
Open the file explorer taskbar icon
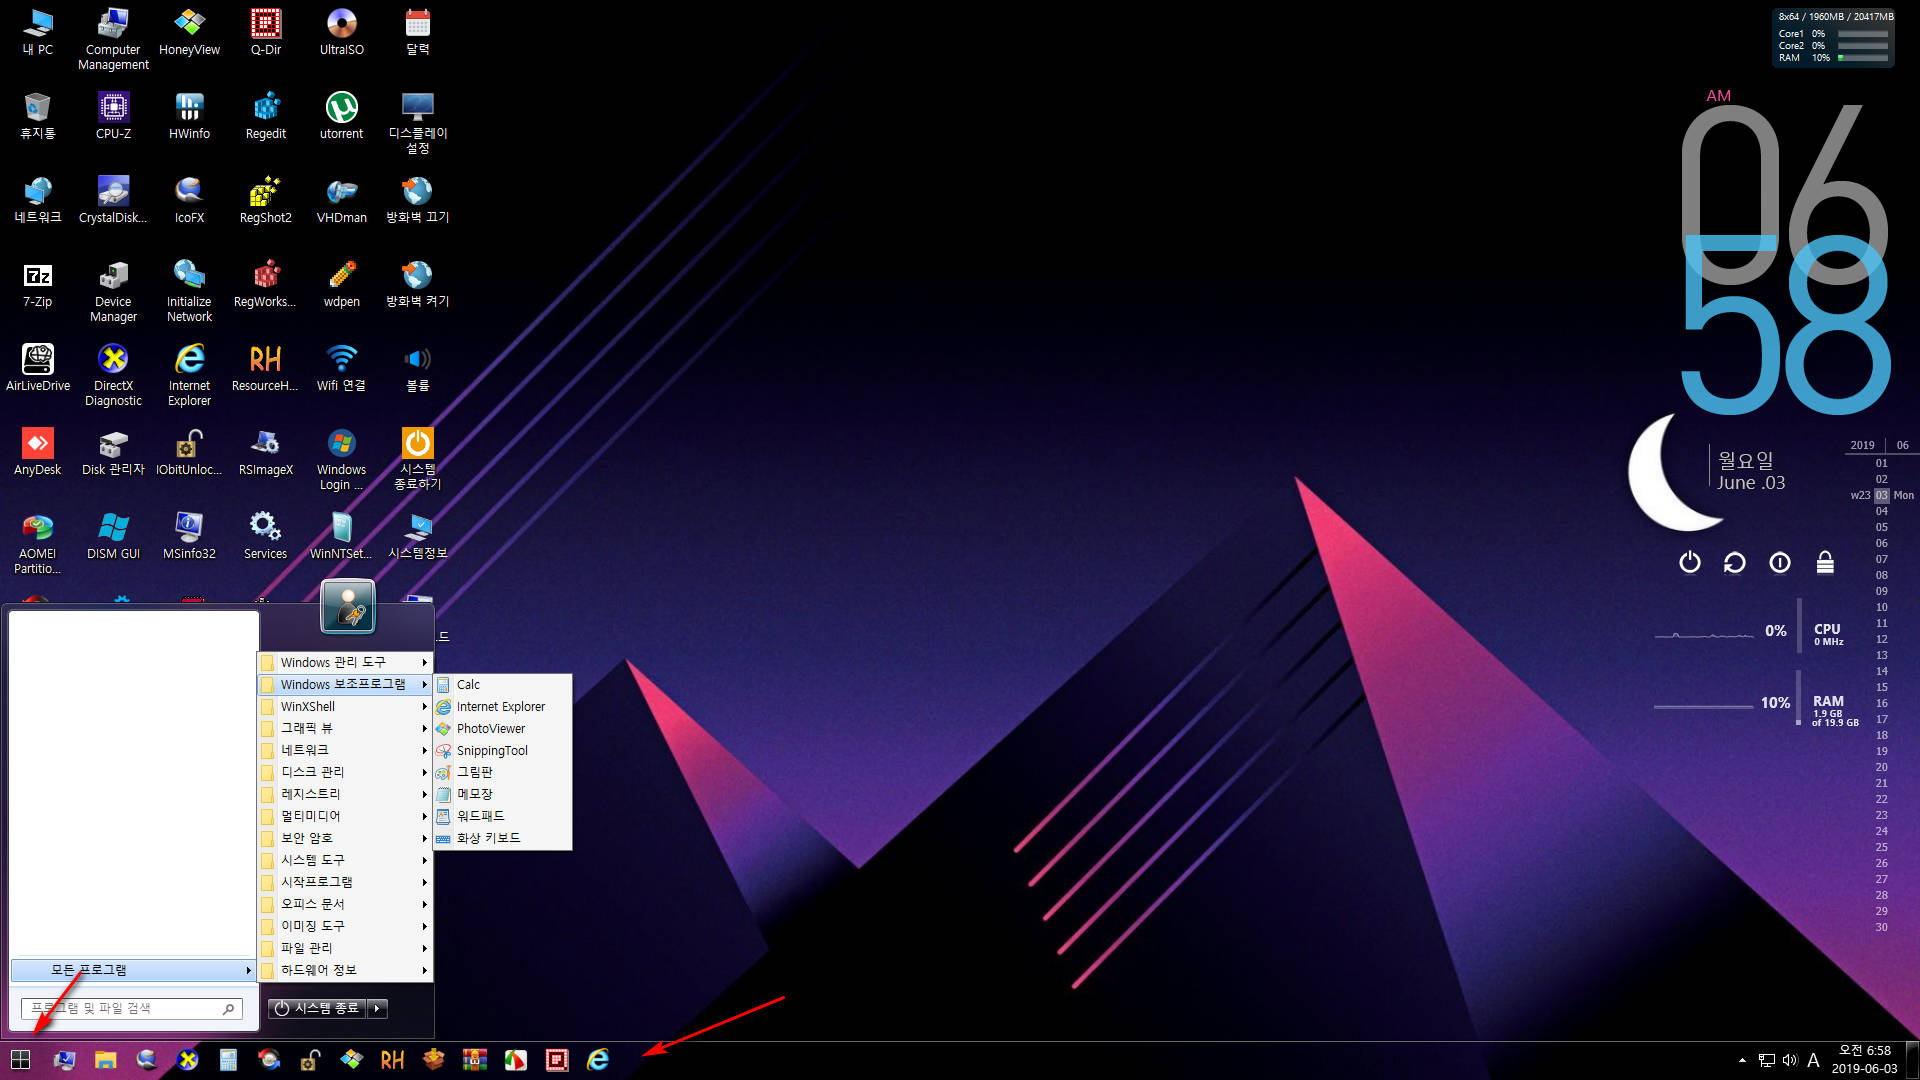click(x=105, y=1060)
